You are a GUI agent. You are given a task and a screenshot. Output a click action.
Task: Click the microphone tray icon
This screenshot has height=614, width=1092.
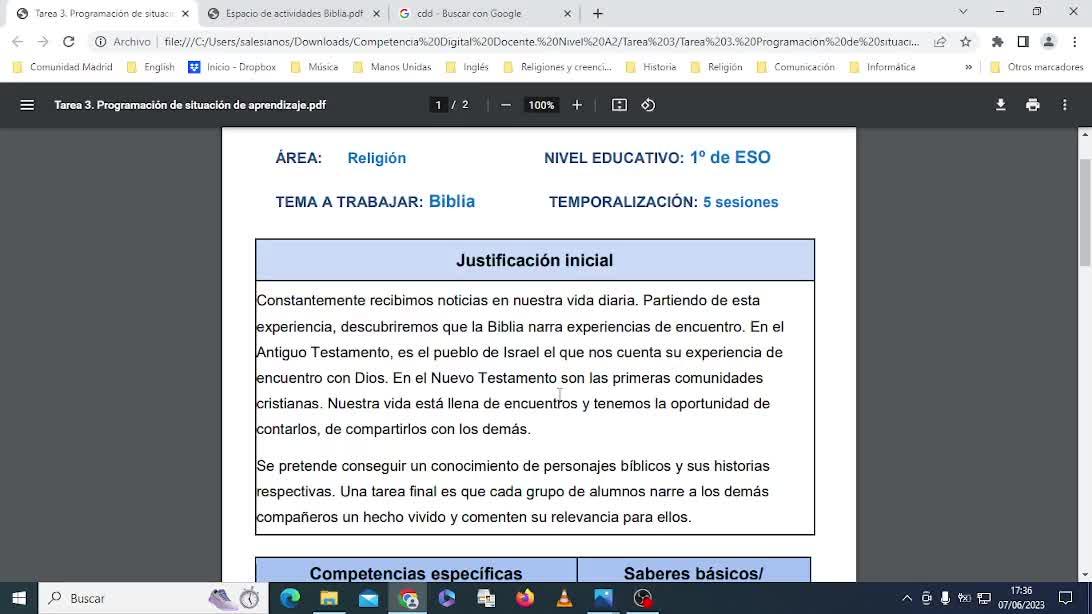945,598
